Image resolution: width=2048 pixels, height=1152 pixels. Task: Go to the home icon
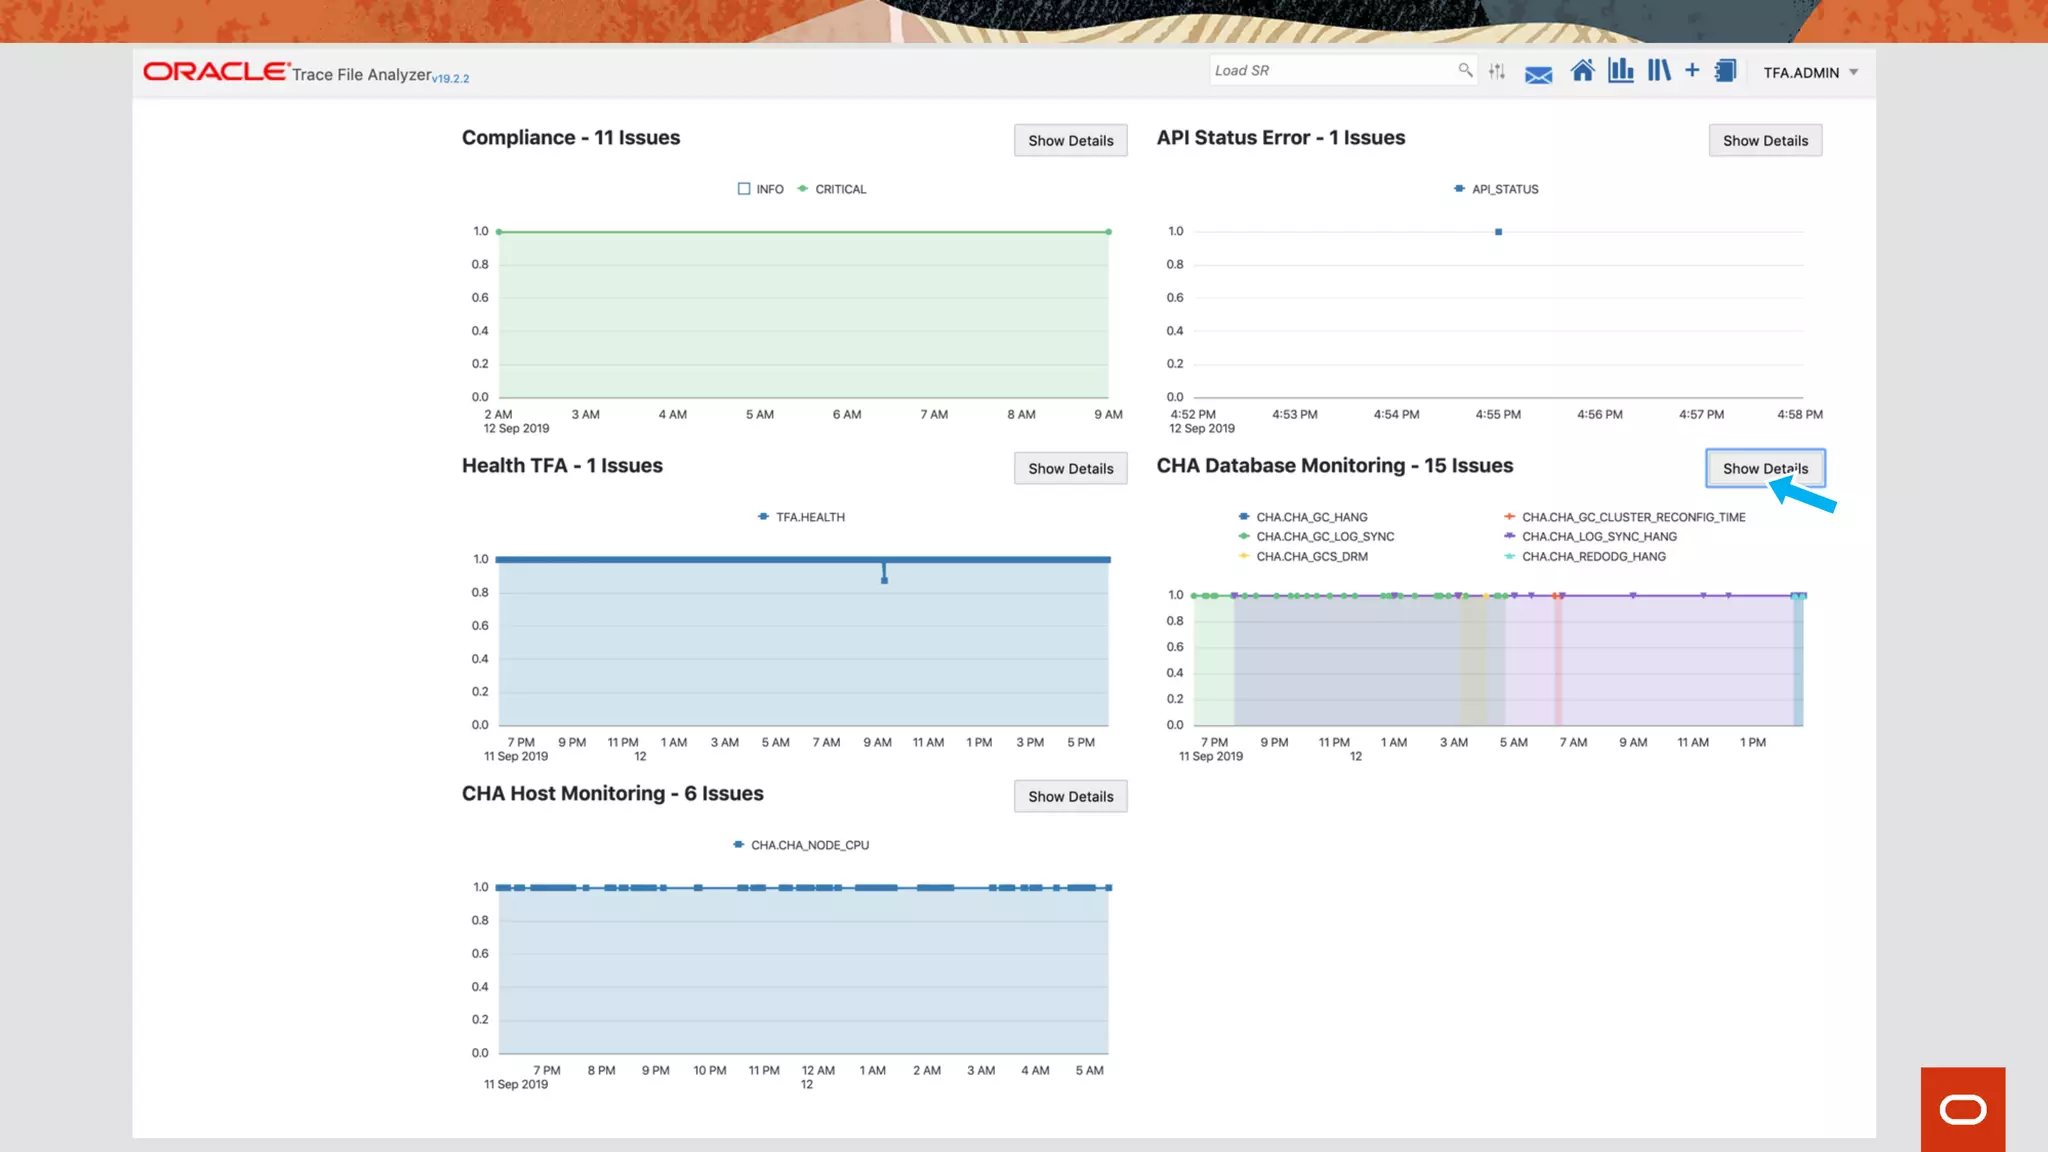click(1582, 71)
